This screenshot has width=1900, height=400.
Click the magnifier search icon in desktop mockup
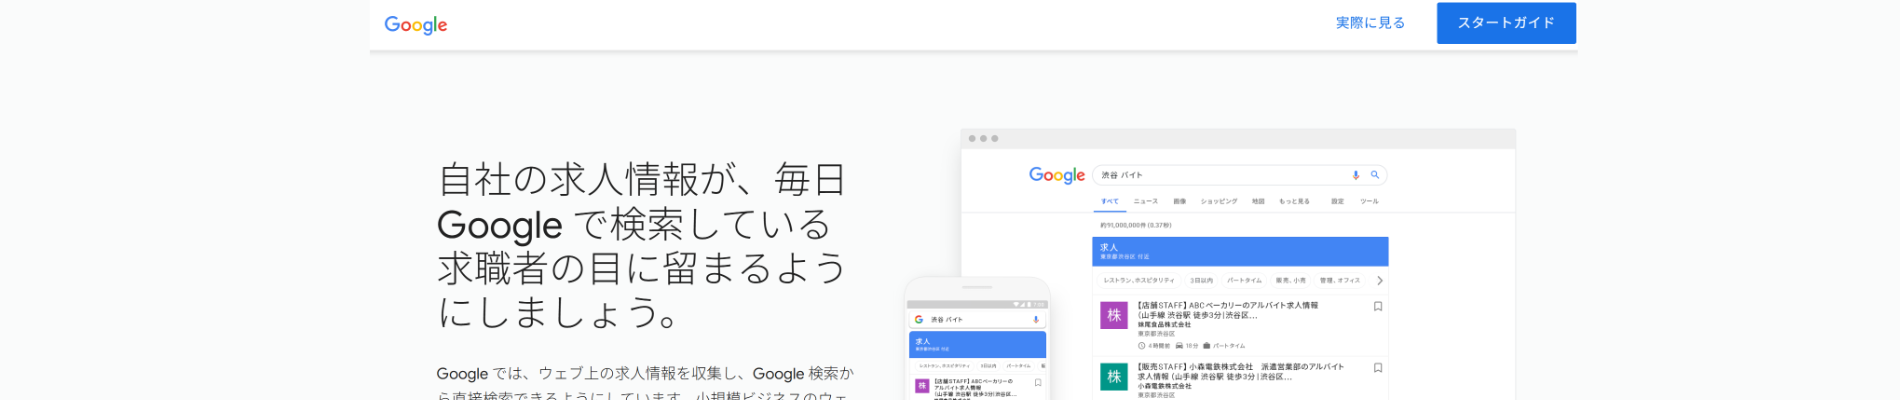pyautogui.click(x=1375, y=175)
